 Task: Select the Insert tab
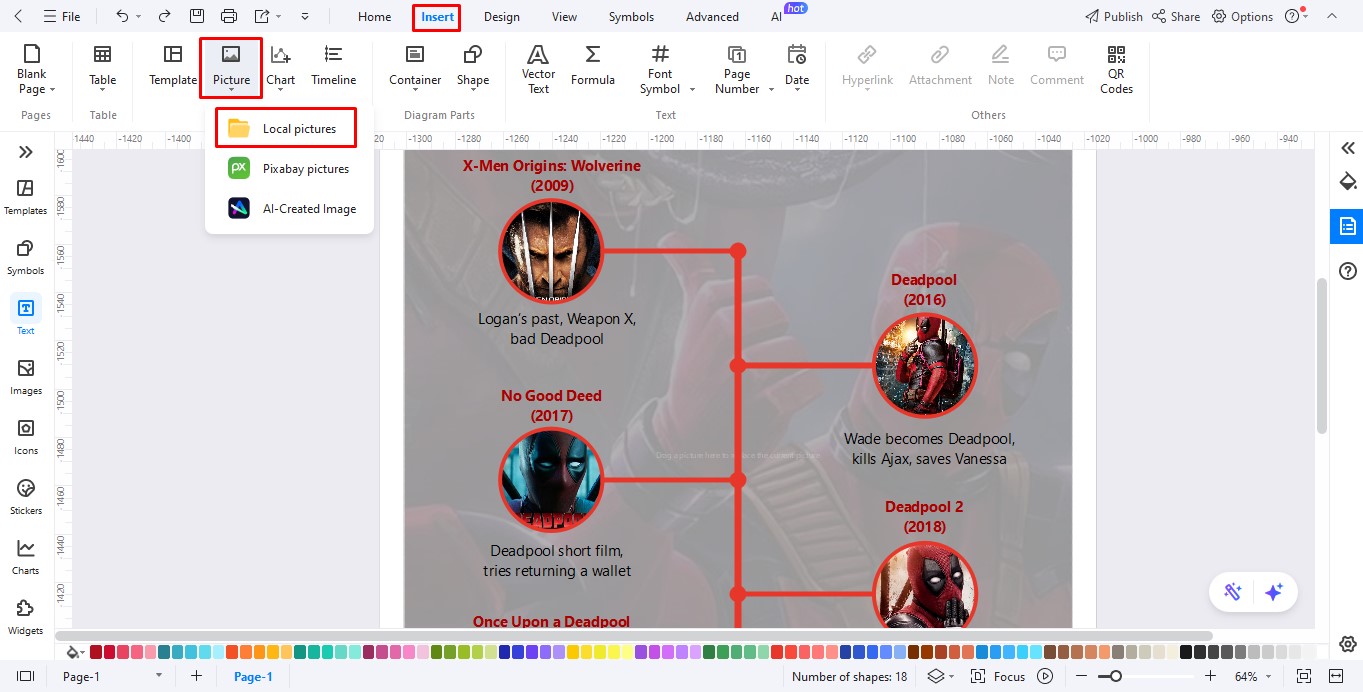437,17
